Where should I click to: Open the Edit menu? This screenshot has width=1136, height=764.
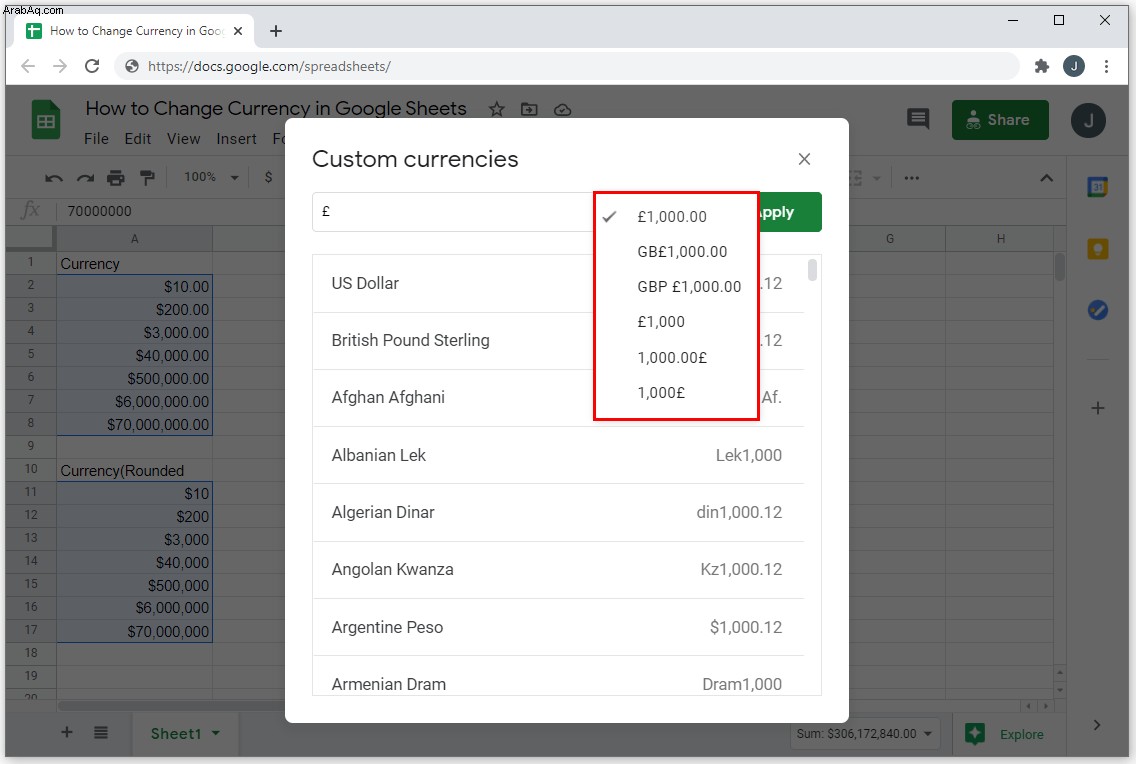(138, 139)
